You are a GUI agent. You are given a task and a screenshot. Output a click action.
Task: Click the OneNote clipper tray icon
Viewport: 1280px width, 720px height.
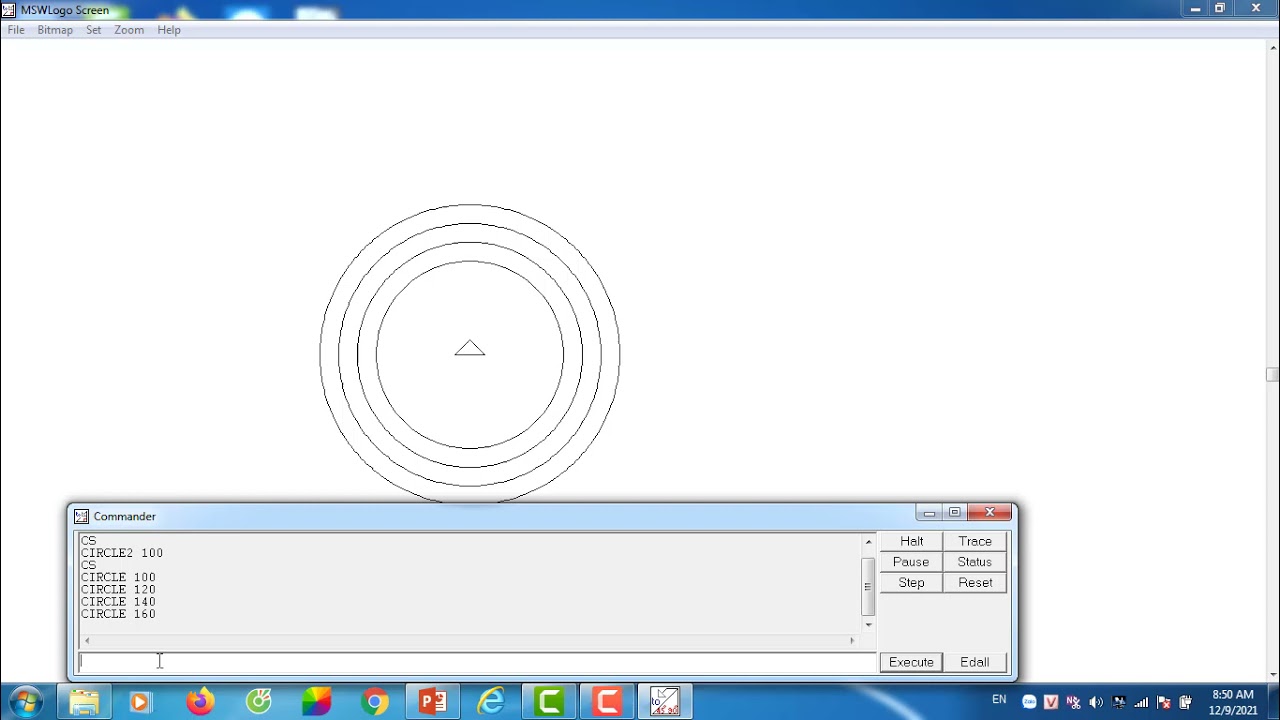(x=1074, y=702)
